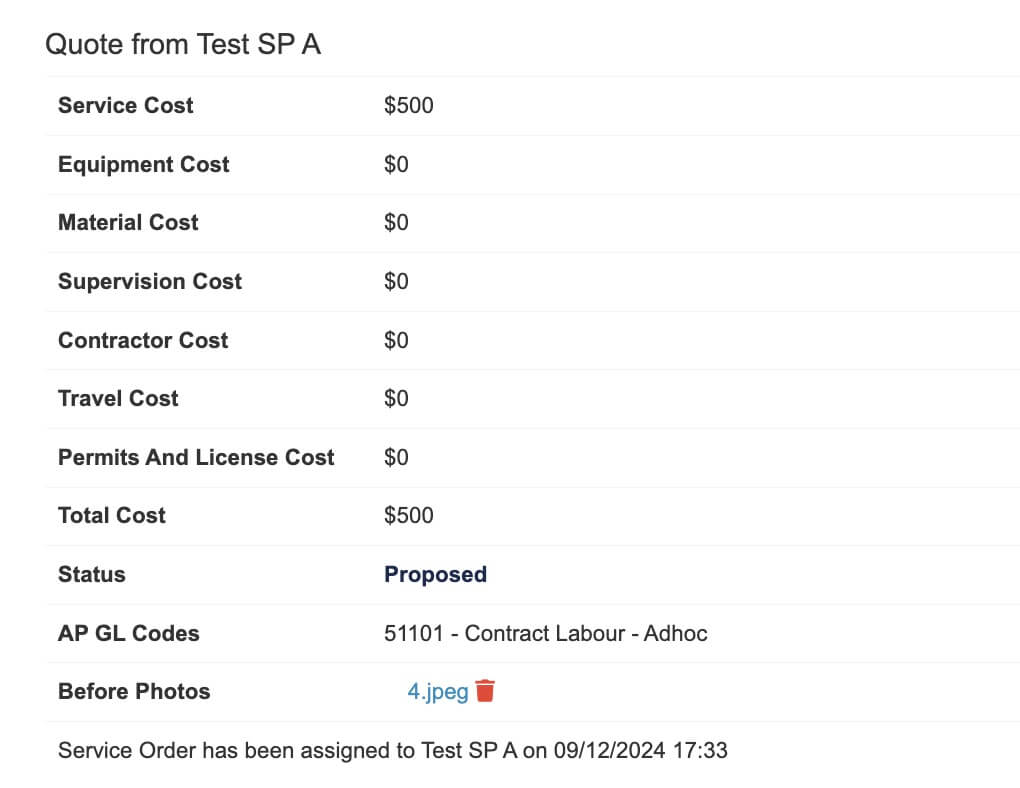This screenshot has width=1020, height=788.
Task: Click the $0 Equipment Cost value
Action: (396, 164)
